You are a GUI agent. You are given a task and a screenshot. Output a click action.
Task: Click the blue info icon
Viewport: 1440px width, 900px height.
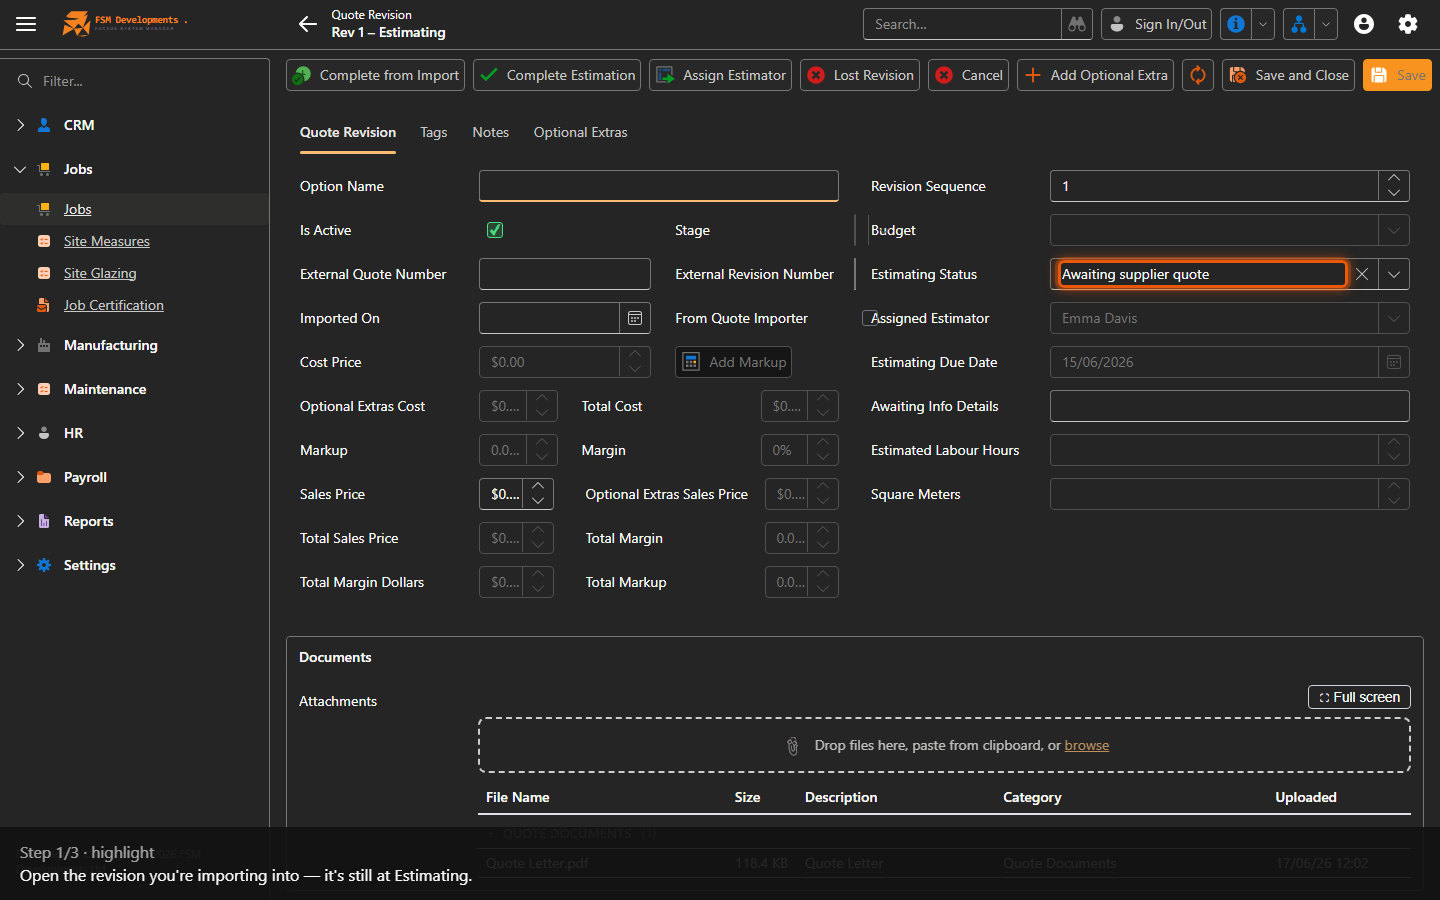(1236, 24)
